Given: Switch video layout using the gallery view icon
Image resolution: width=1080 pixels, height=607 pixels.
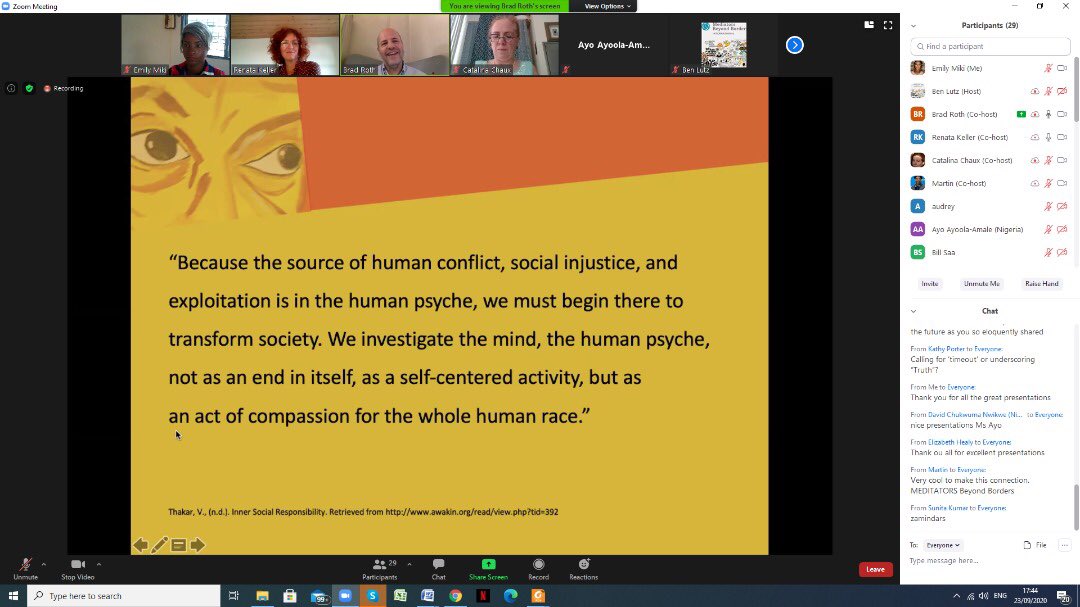Looking at the screenshot, I should [x=869, y=25].
